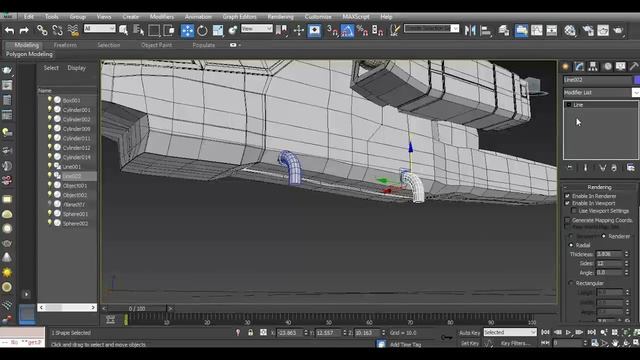The height and width of the screenshot is (360, 640).
Task: Click the Undo arrow icon
Action: coord(9,30)
